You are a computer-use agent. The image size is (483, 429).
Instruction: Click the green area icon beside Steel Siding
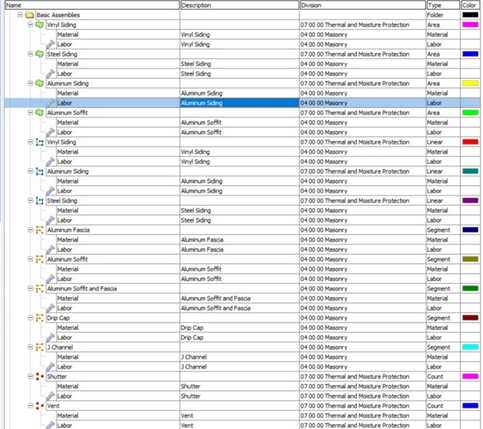tap(39, 54)
